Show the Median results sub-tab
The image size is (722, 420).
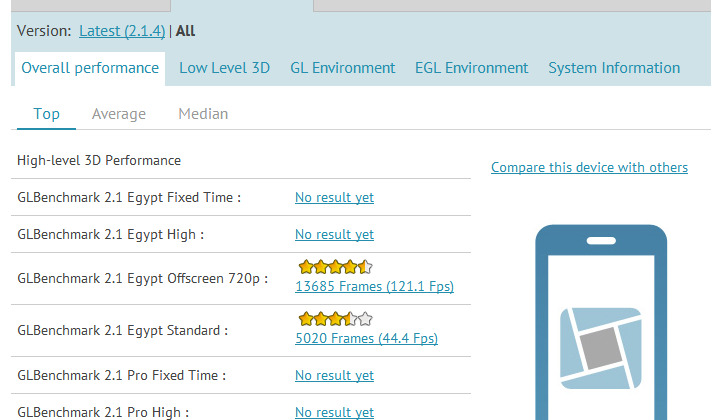click(x=203, y=114)
